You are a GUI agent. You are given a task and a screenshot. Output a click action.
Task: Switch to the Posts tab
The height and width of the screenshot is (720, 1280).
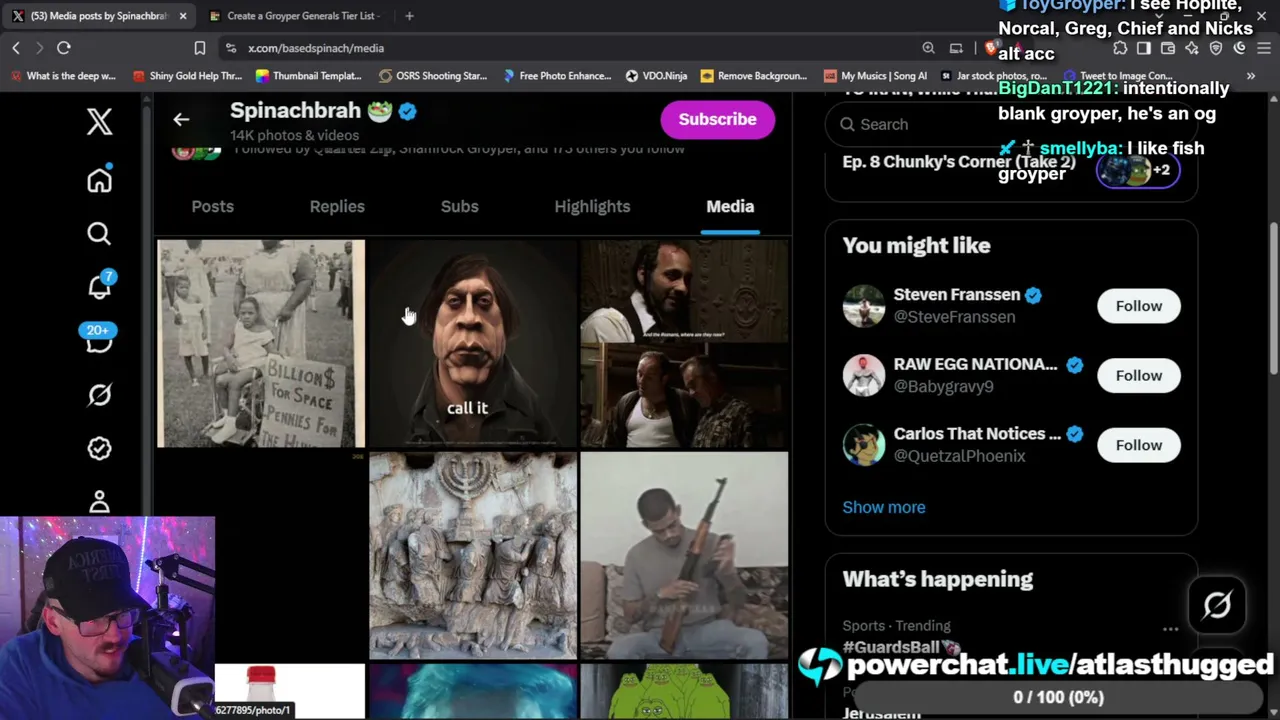212,206
